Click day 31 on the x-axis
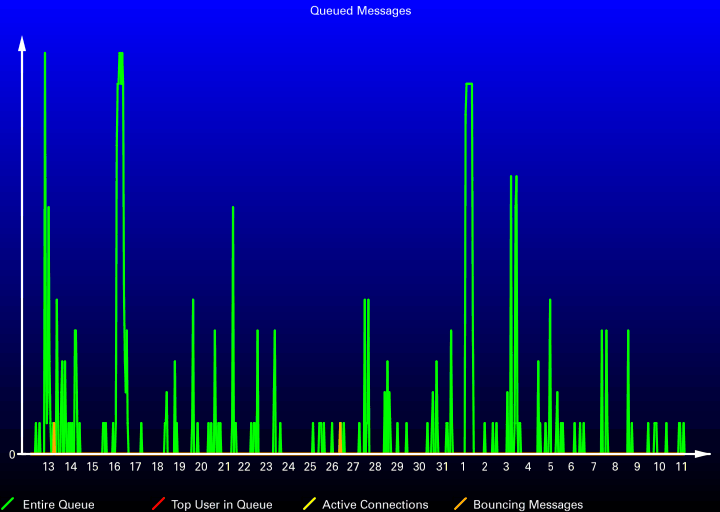This screenshot has height=512, width=720. [x=441, y=467]
